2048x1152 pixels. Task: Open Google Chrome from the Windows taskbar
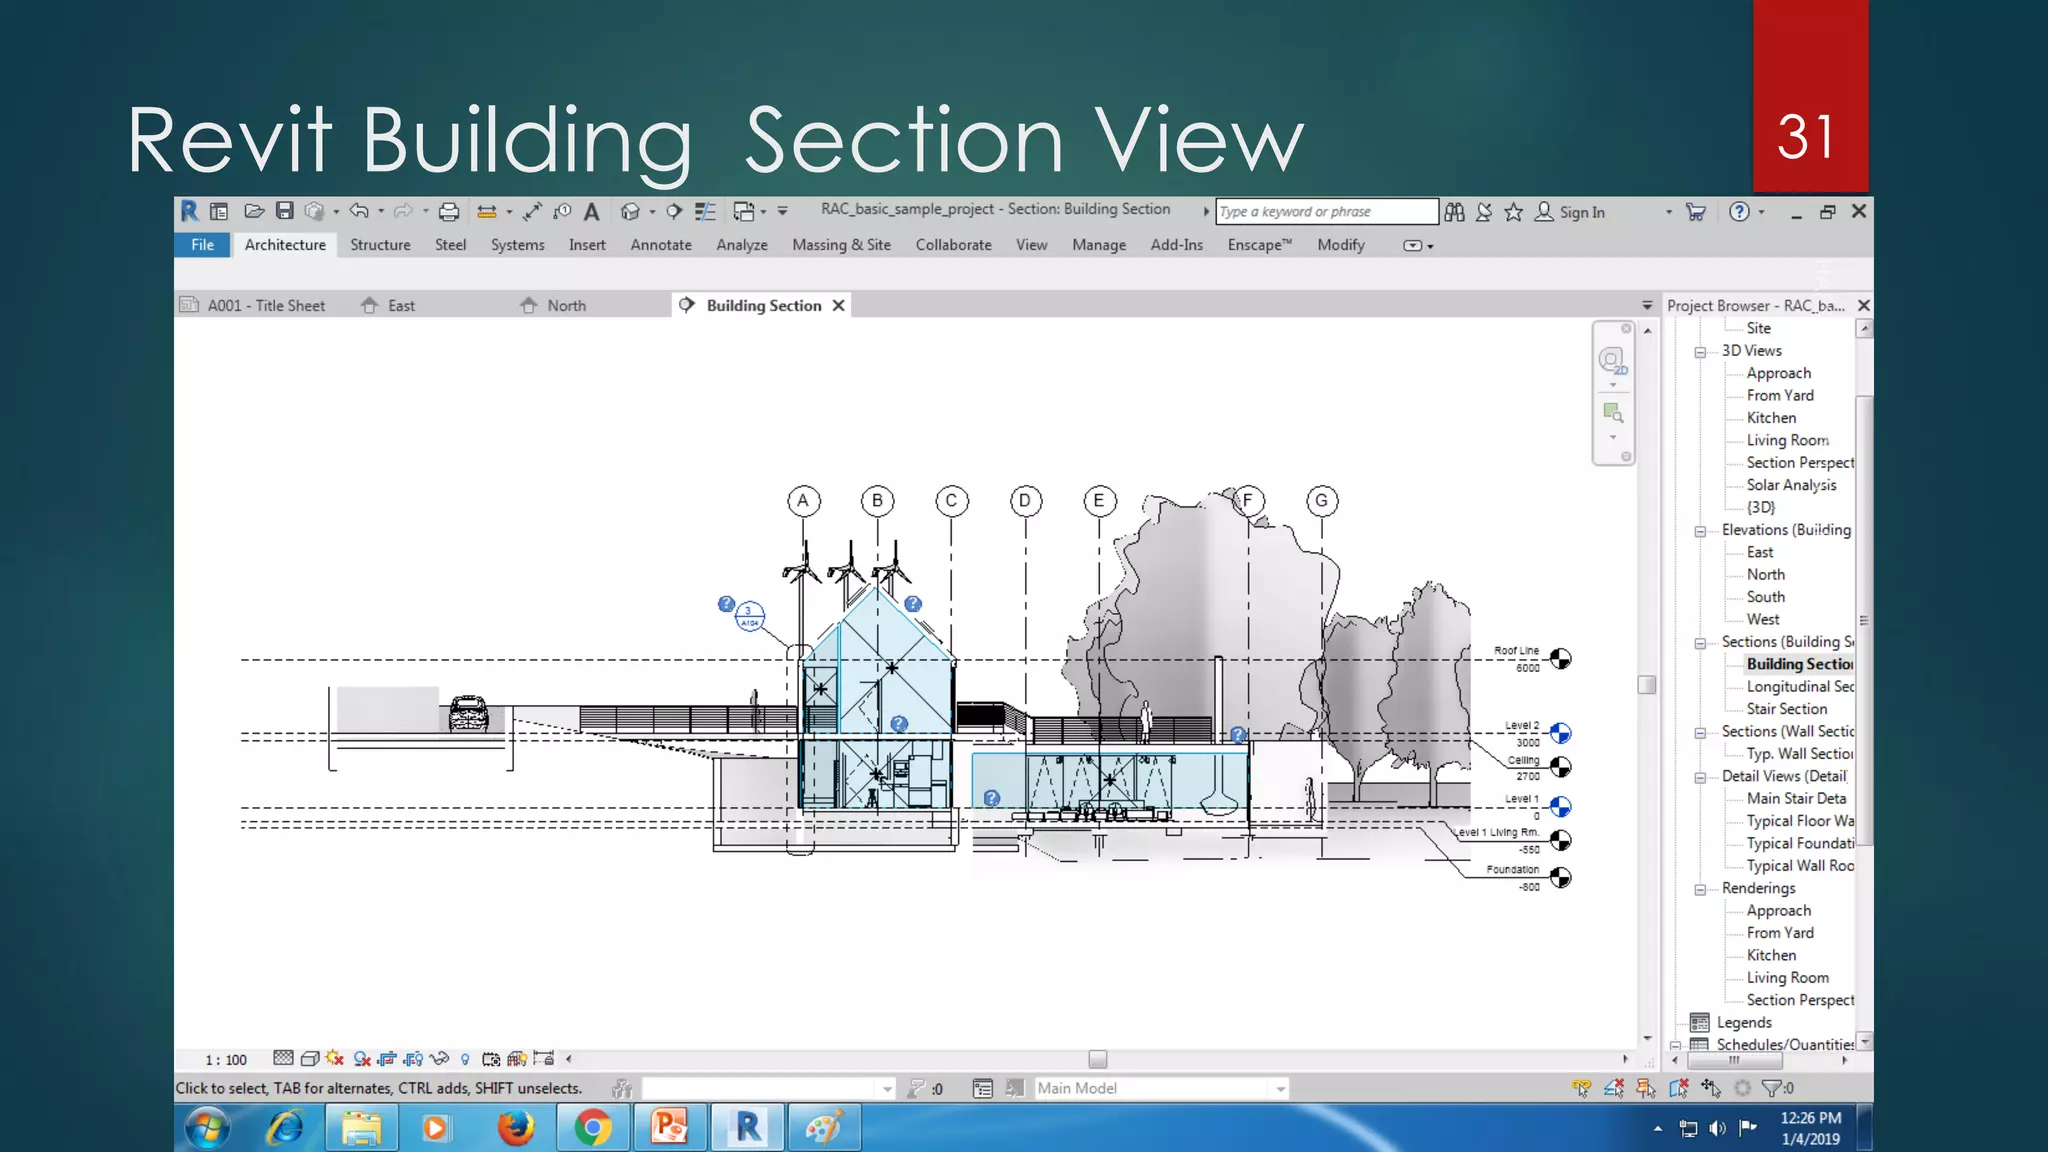[x=593, y=1128]
